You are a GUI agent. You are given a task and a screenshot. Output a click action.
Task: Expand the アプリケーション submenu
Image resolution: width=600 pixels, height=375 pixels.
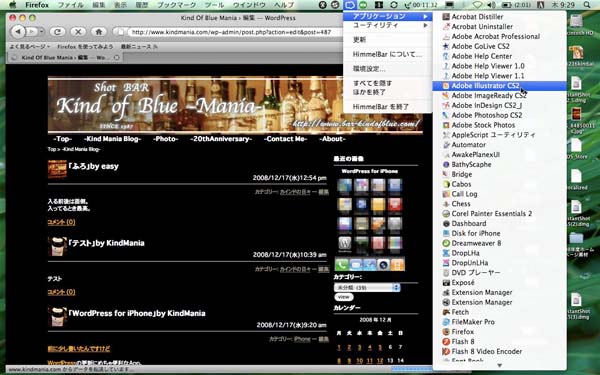pyautogui.click(x=388, y=16)
